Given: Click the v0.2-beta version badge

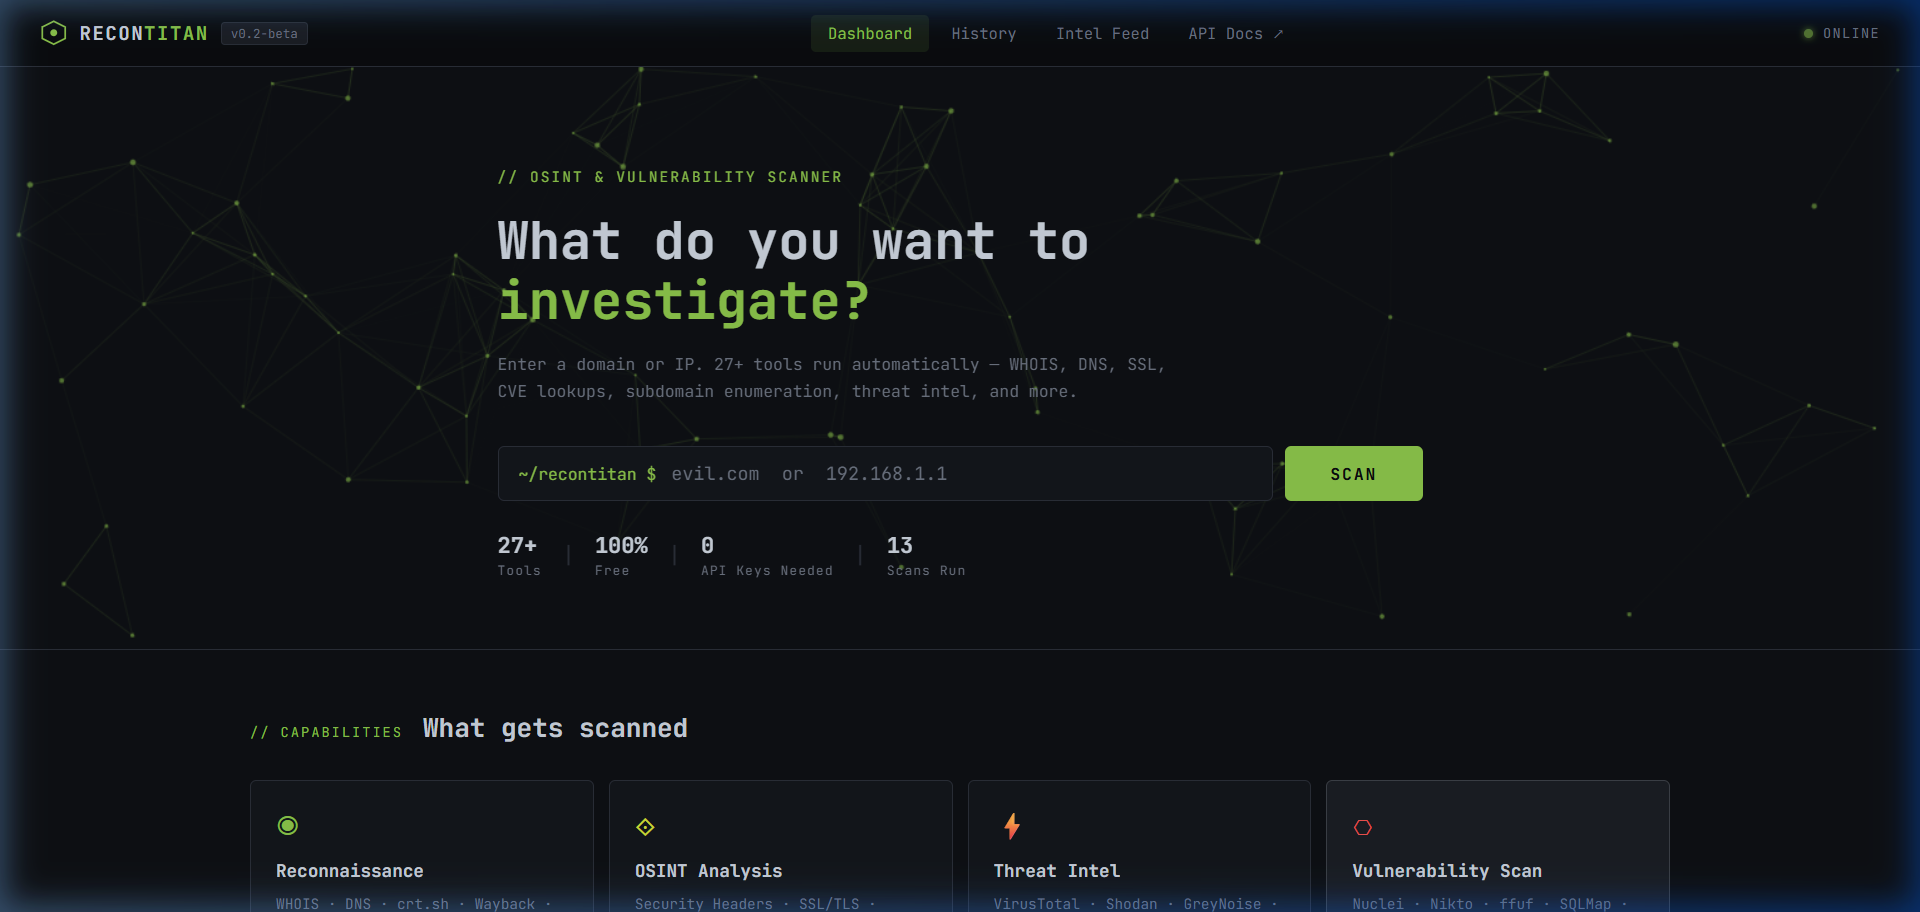Looking at the screenshot, I should [264, 34].
